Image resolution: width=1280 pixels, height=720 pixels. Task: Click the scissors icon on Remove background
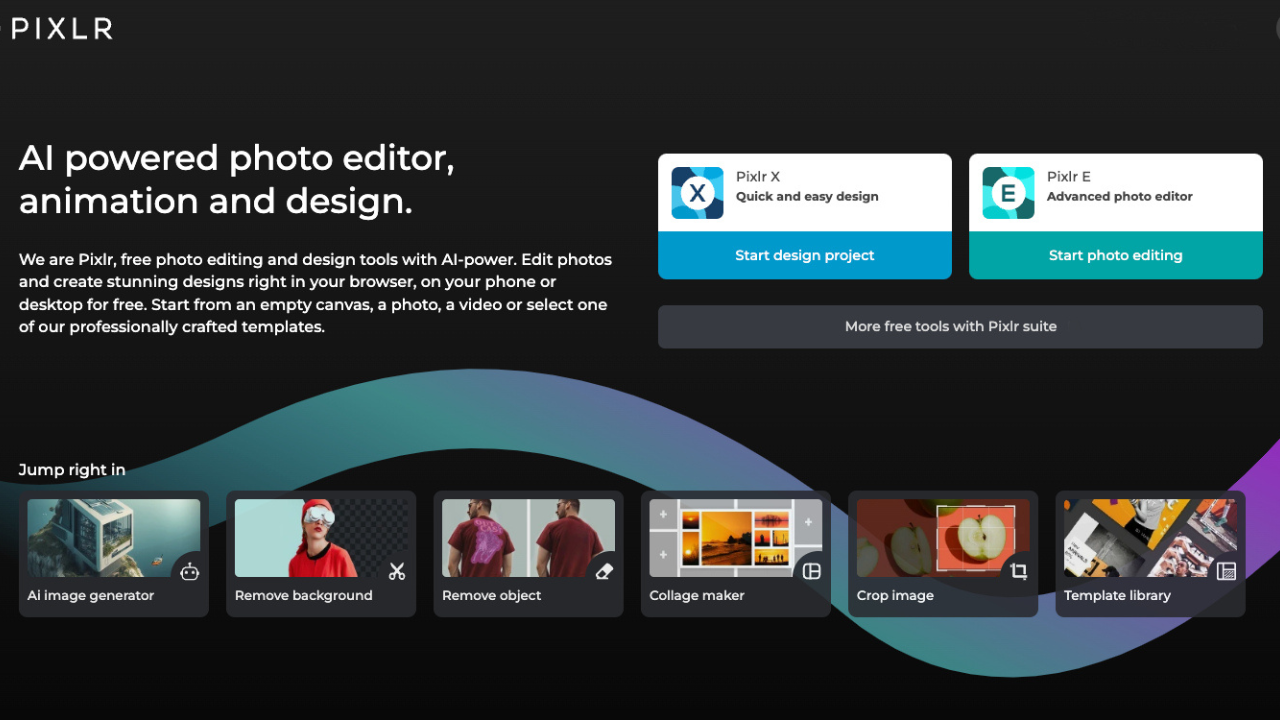pyautogui.click(x=397, y=571)
